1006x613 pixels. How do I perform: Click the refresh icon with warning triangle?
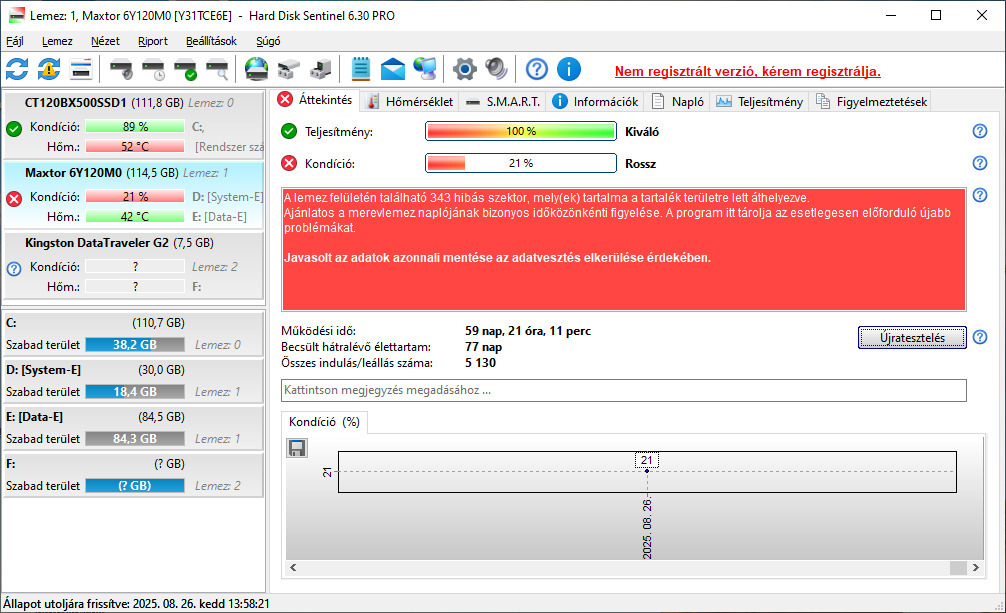pos(49,69)
